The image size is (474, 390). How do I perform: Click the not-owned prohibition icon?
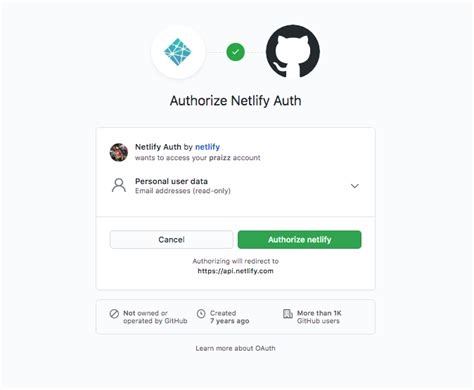click(x=114, y=314)
